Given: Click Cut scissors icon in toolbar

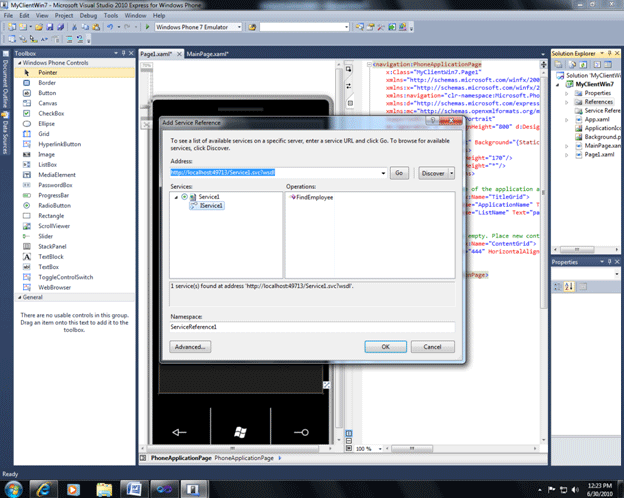Looking at the screenshot, I should [74, 27].
